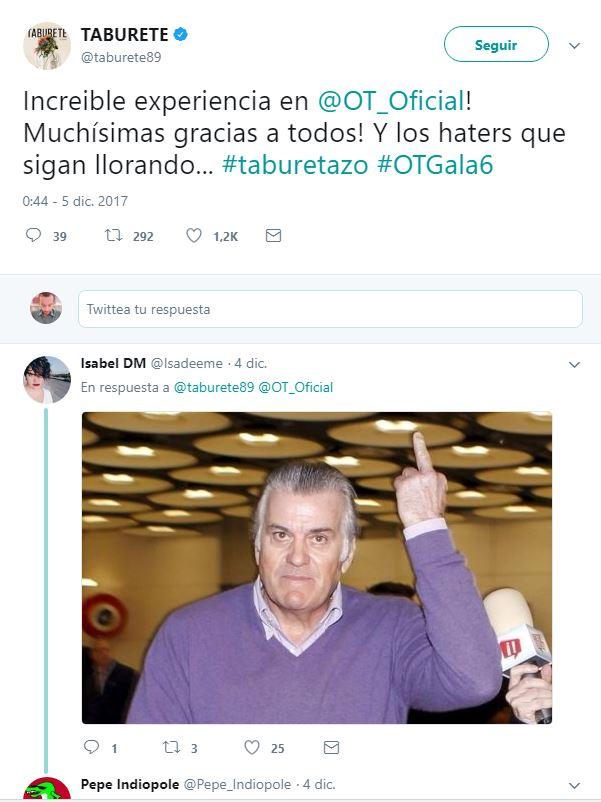This screenshot has height=802, width=601.
Task: Open more options chevron for TABURETE tweet
Action: click(574, 46)
